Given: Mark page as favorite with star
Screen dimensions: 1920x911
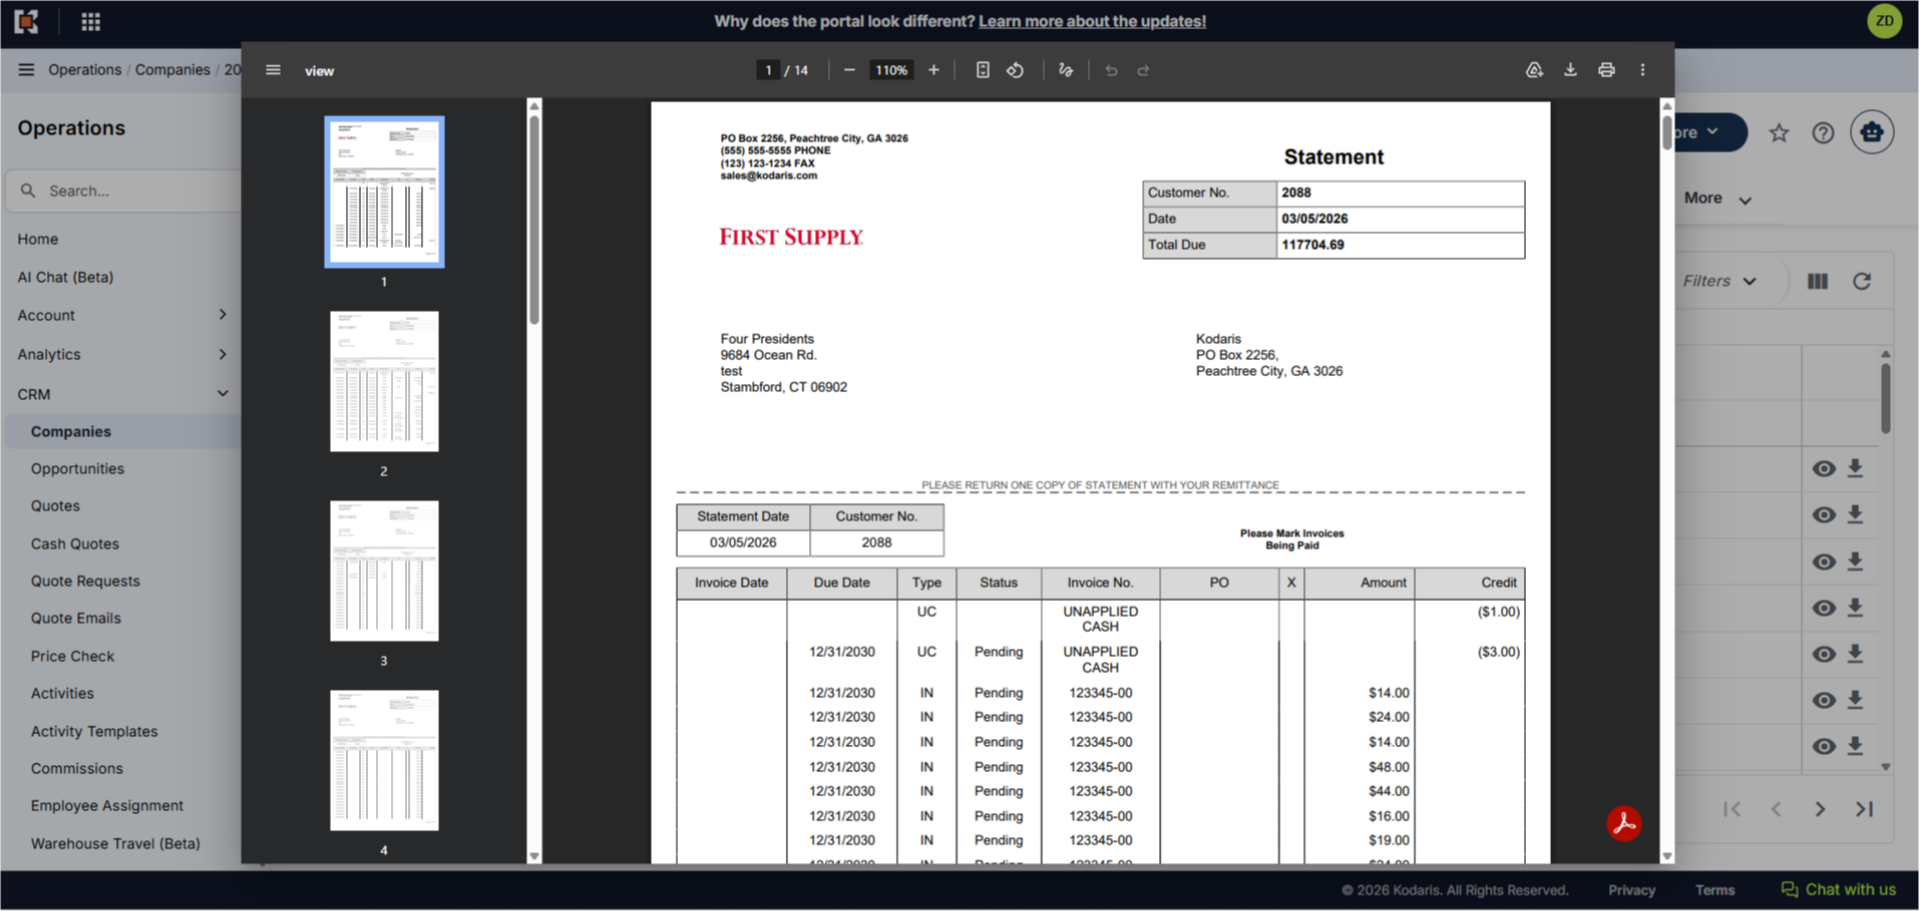Looking at the screenshot, I should tap(1779, 133).
